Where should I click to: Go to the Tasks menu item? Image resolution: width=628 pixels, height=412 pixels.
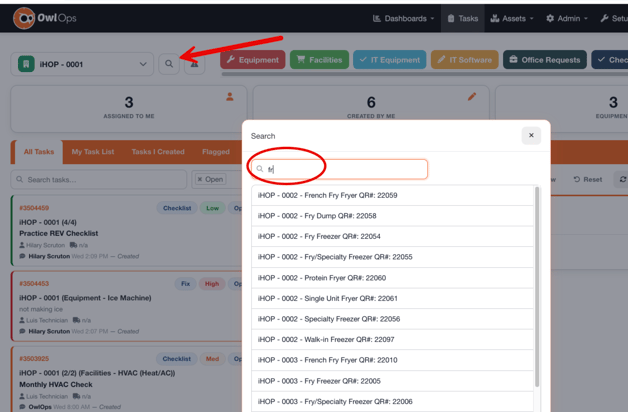463,18
